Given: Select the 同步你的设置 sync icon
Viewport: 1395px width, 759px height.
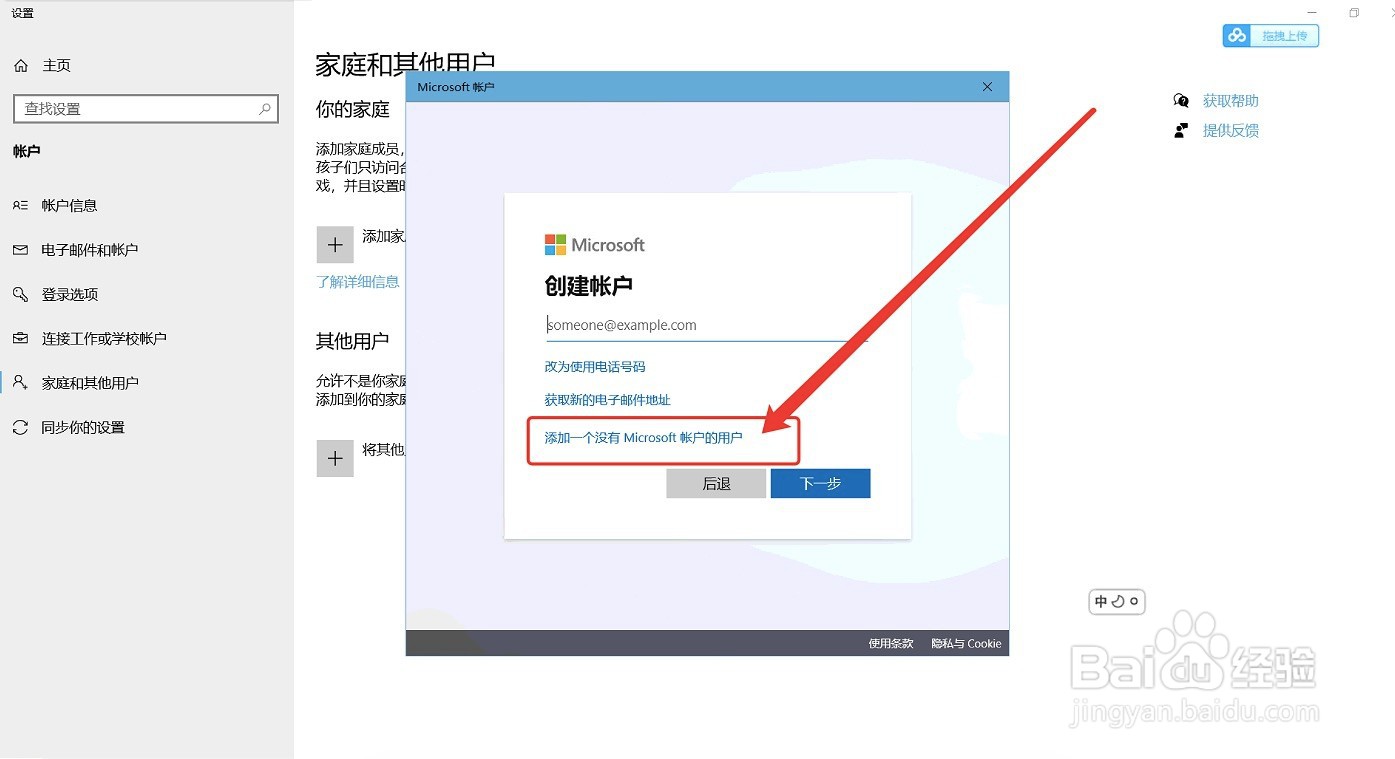Looking at the screenshot, I should point(21,427).
